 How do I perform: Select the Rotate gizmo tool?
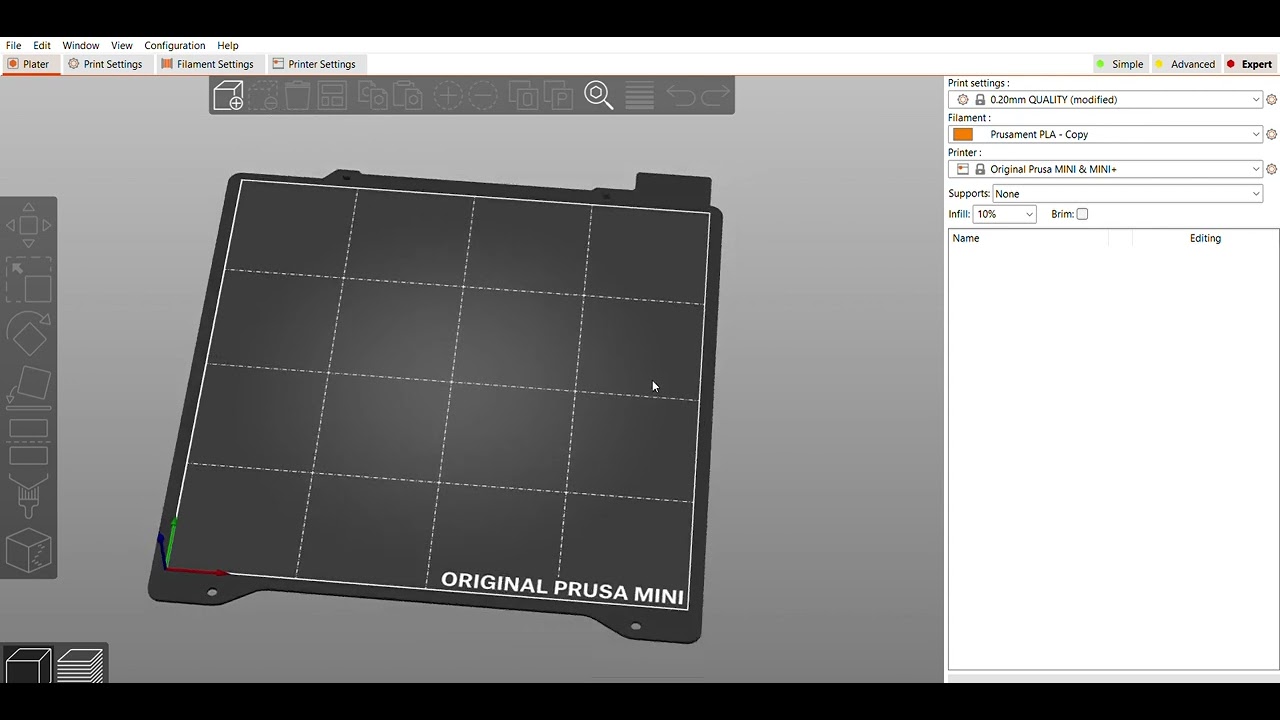28,334
